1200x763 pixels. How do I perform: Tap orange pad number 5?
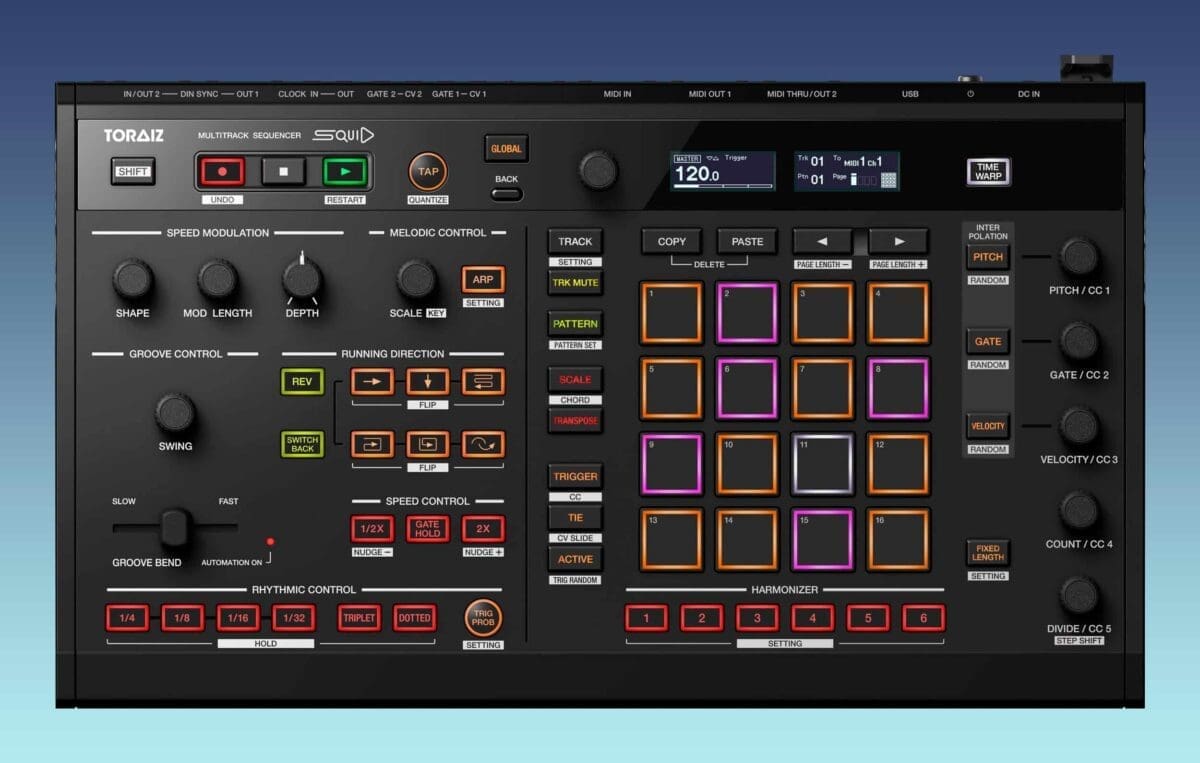(671, 388)
